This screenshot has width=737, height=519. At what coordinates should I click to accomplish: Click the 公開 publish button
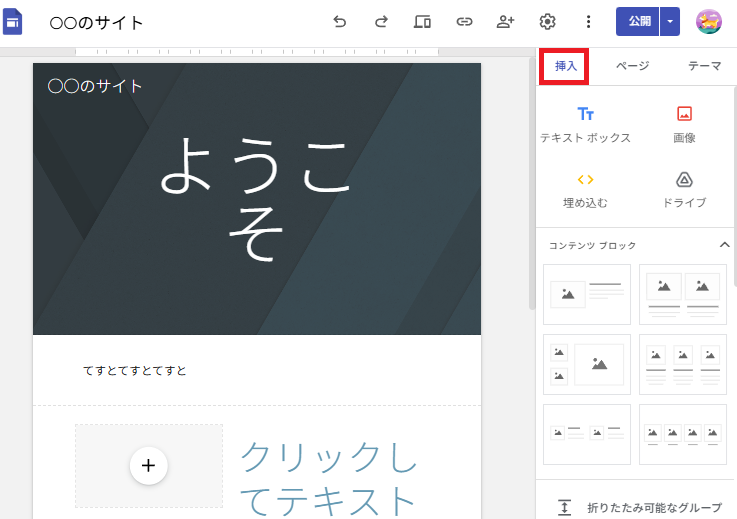(638, 22)
